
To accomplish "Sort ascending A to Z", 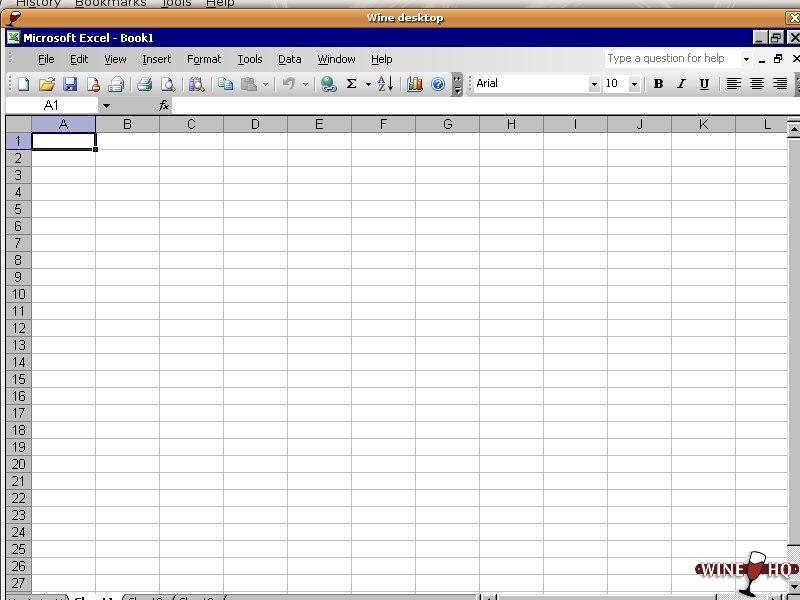I will [386, 84].
